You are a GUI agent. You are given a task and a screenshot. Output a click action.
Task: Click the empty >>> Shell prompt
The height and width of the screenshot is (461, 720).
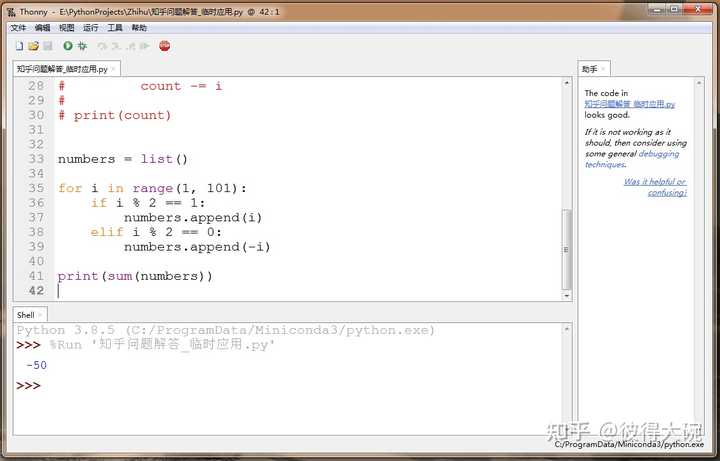coord(28,385)
